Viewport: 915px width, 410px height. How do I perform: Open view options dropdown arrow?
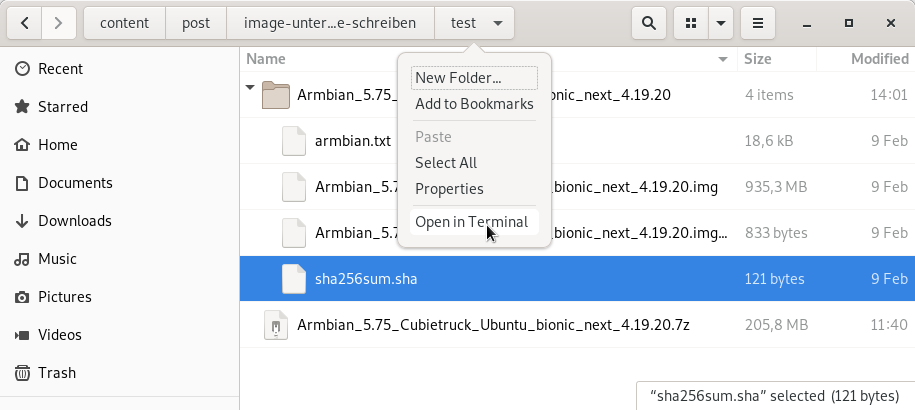coord(720,22)
